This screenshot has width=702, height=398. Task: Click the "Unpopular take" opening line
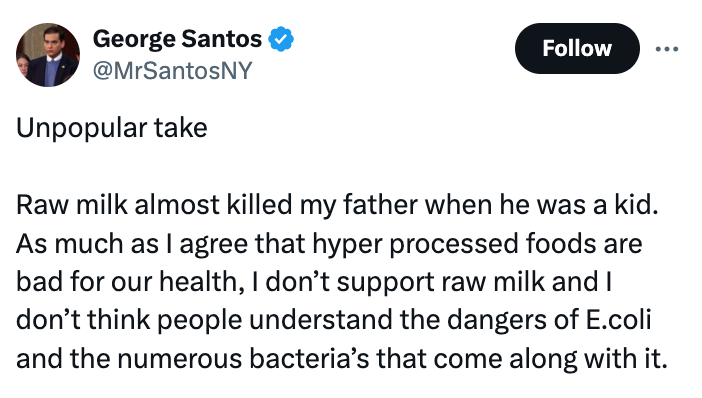pyautogui.click(x=112, y=128)
